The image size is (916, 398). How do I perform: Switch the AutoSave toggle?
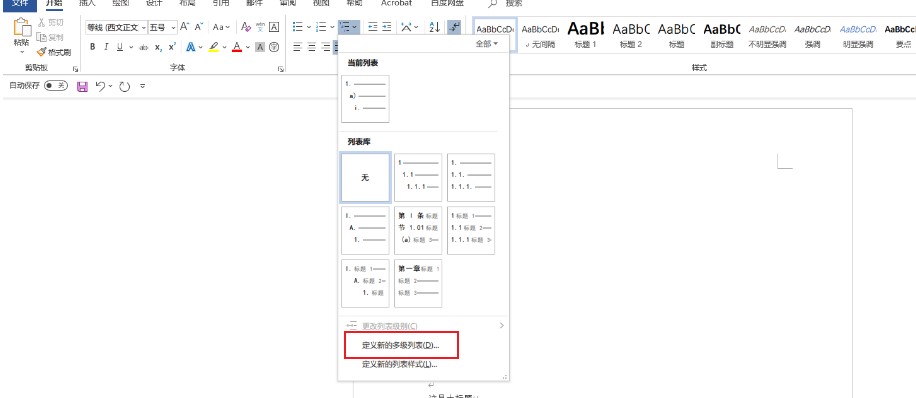pos(56,86)
